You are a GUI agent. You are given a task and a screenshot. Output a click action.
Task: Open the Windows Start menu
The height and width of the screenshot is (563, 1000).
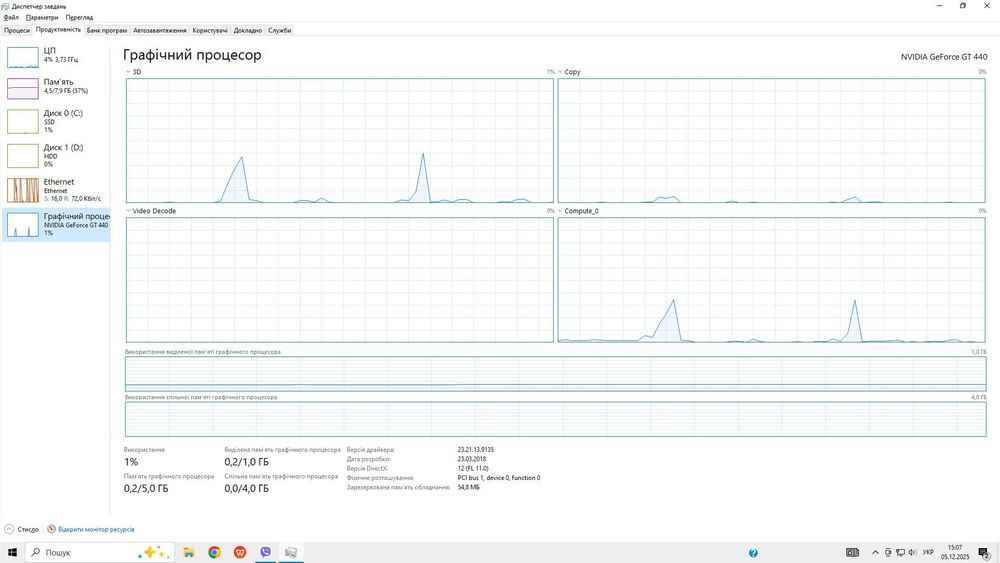pos(12,552)
